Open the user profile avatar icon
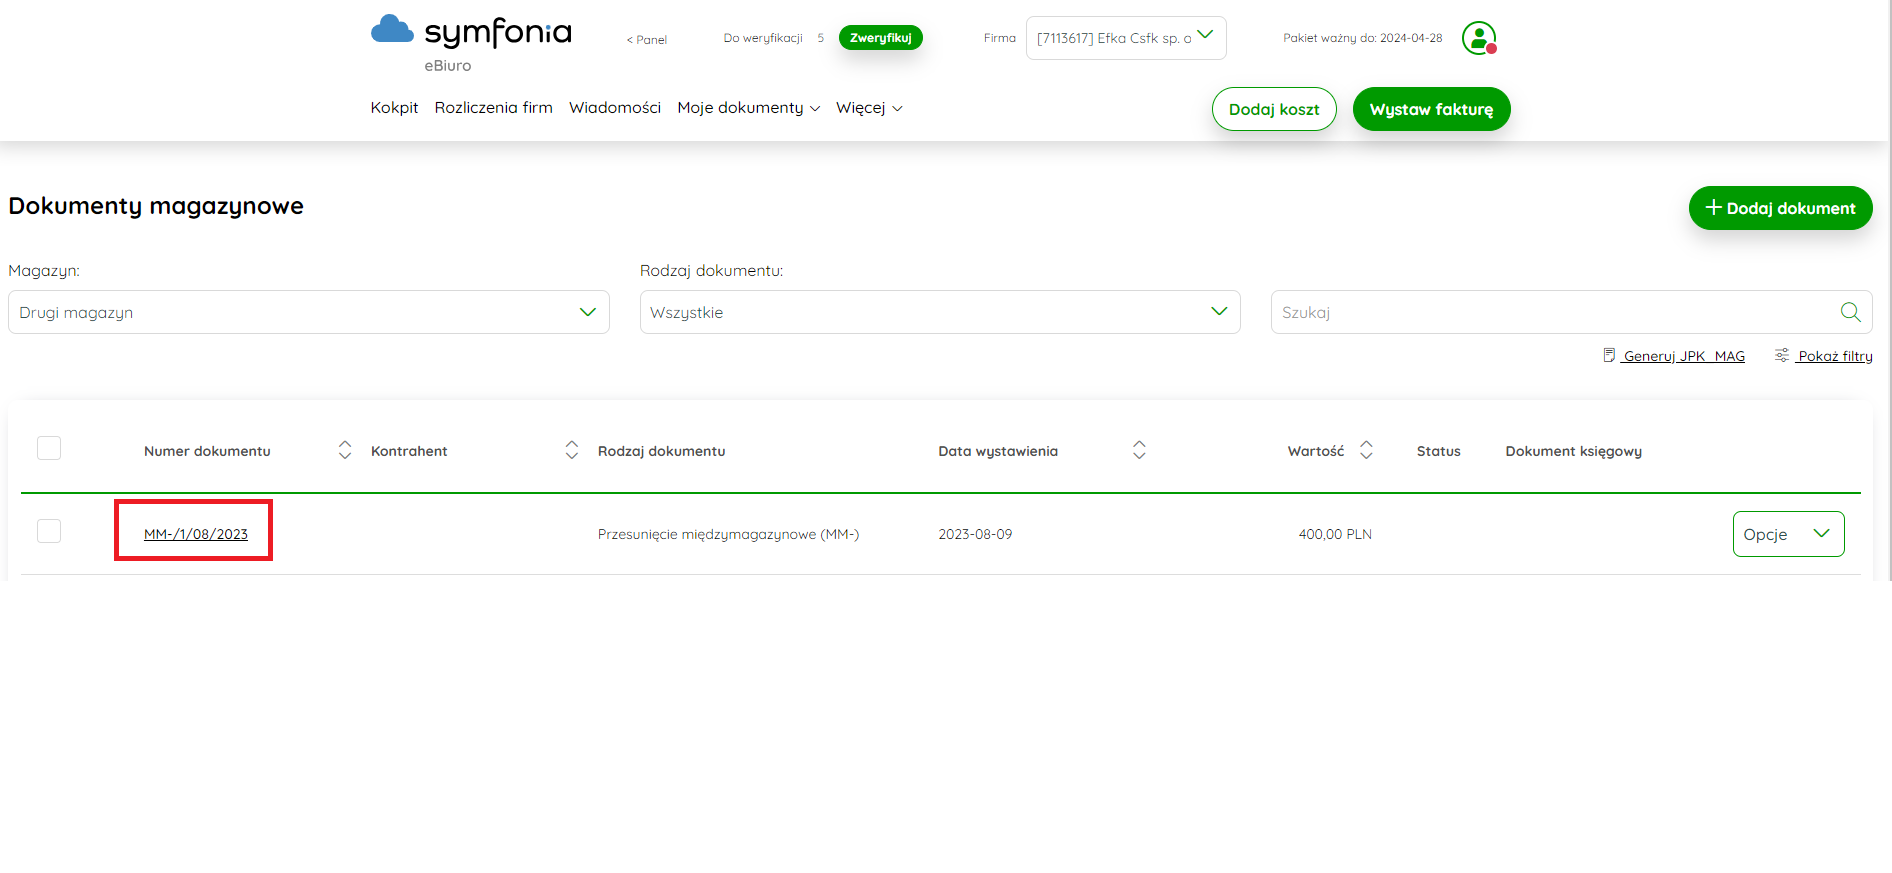Image resolution: width=1892 pixels, height=873 pixels. click(x=1478, y=38)
